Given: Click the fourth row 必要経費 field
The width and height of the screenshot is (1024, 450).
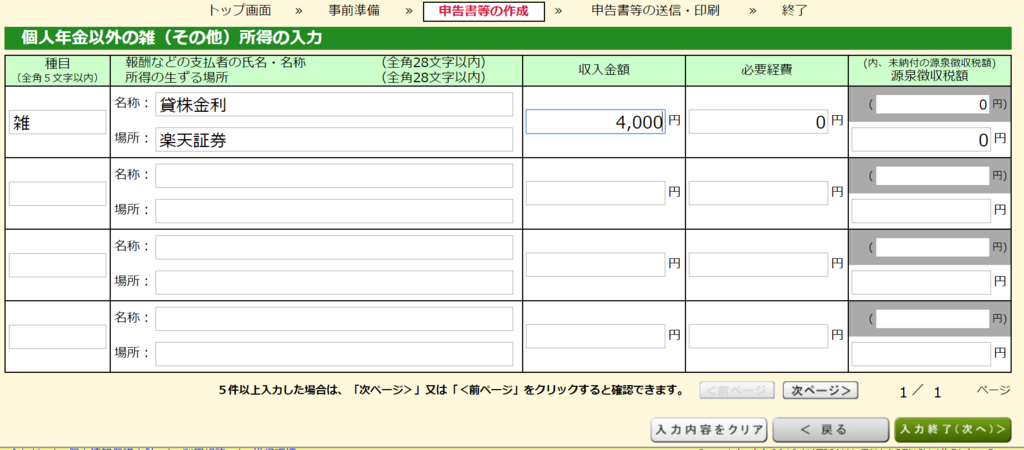Looking at the screenshot, I should (758, 336).
